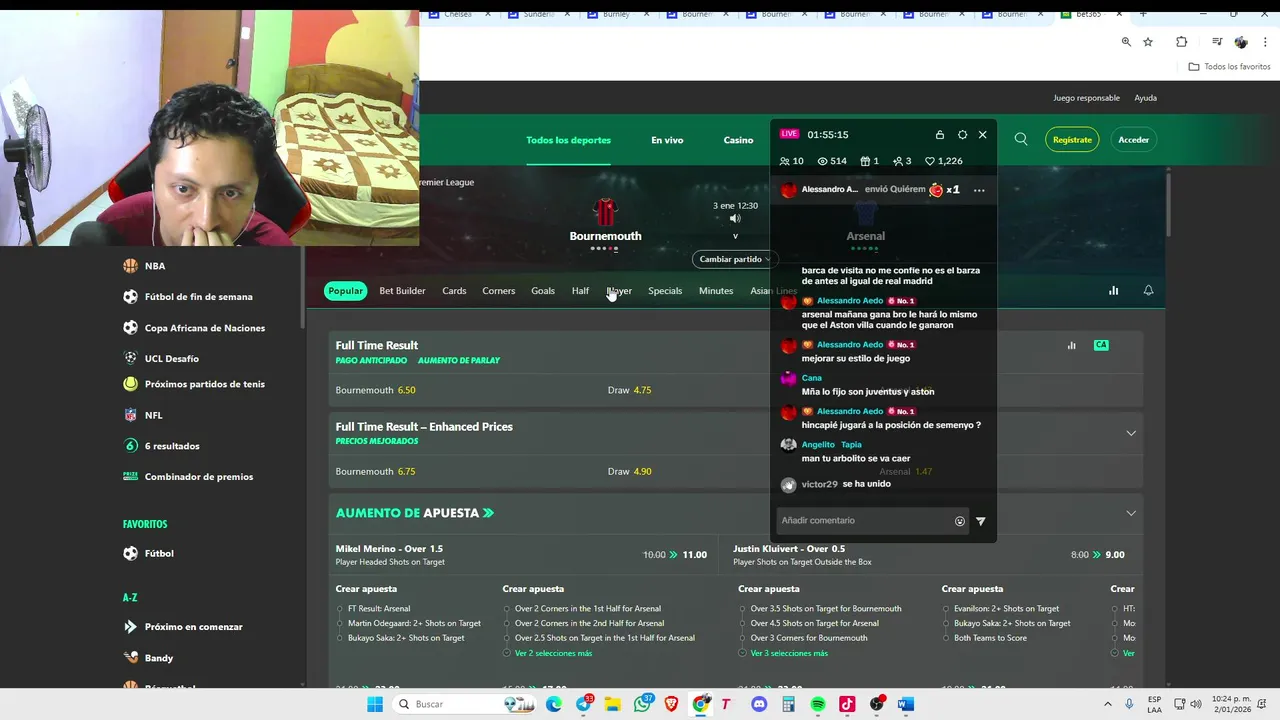Click the browser zoom magnifier icon
Viewport: 1280px width, 720px height.
coord(1126,42)
